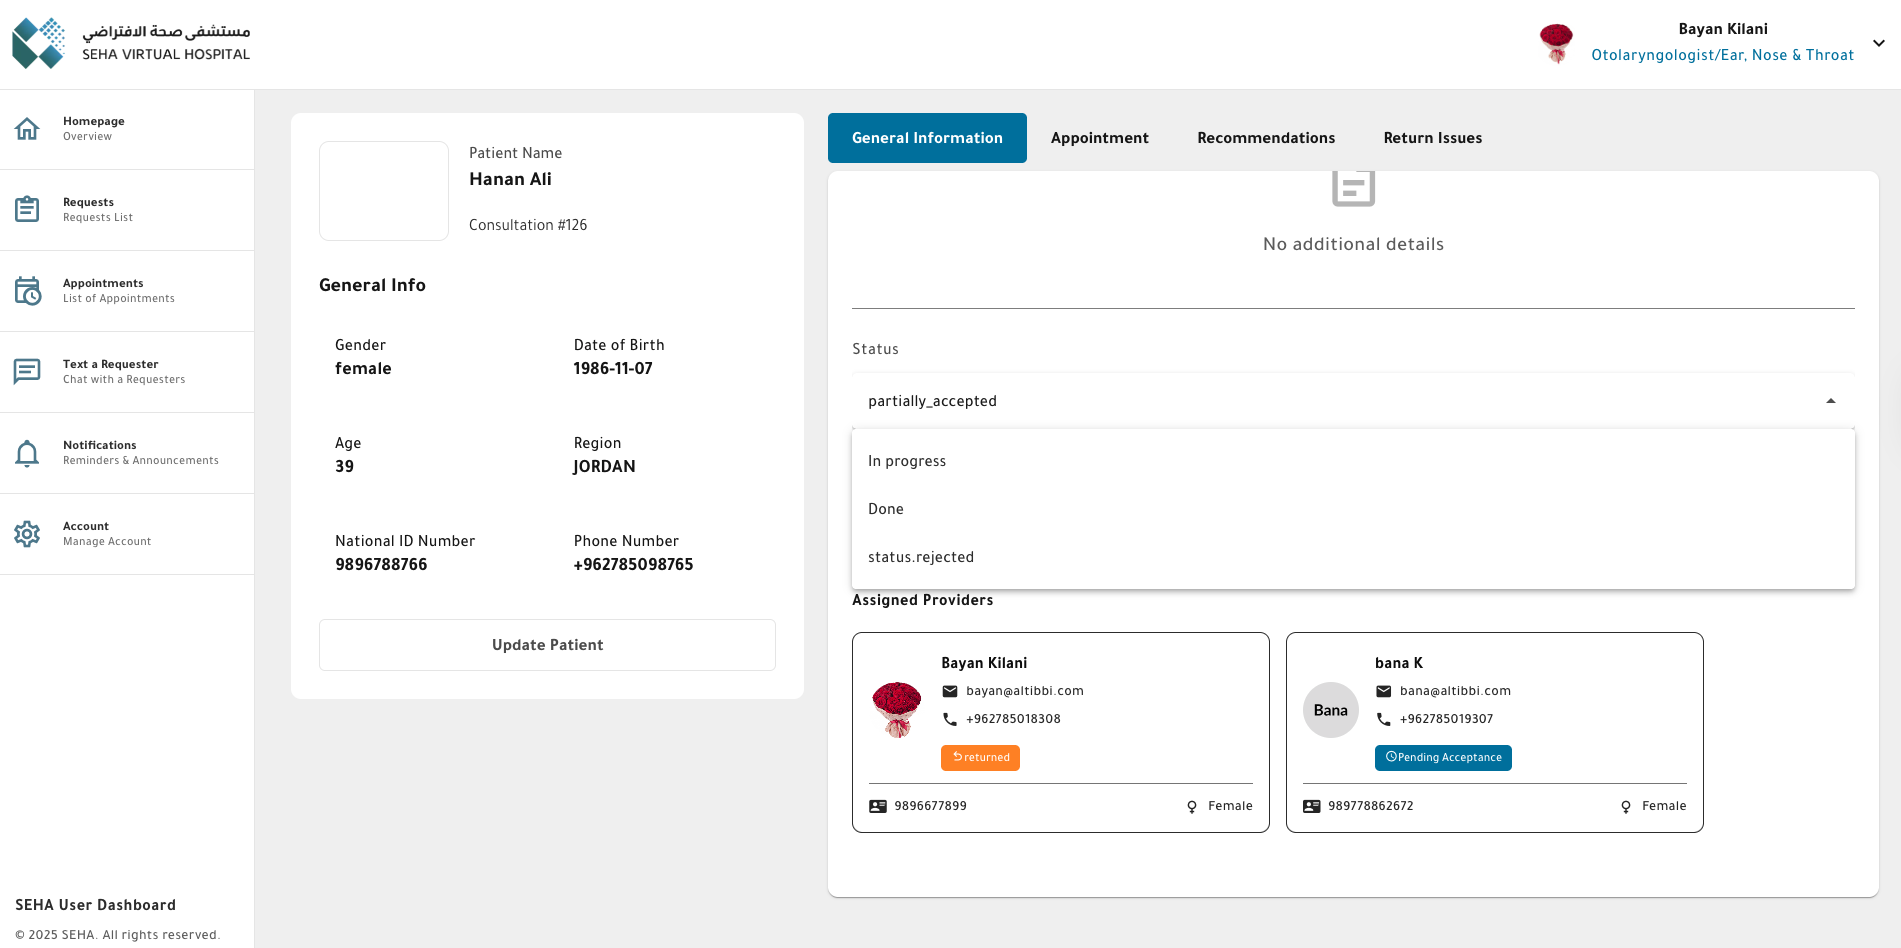
Task: Select "In progress" status option
Action: [907, 461]
